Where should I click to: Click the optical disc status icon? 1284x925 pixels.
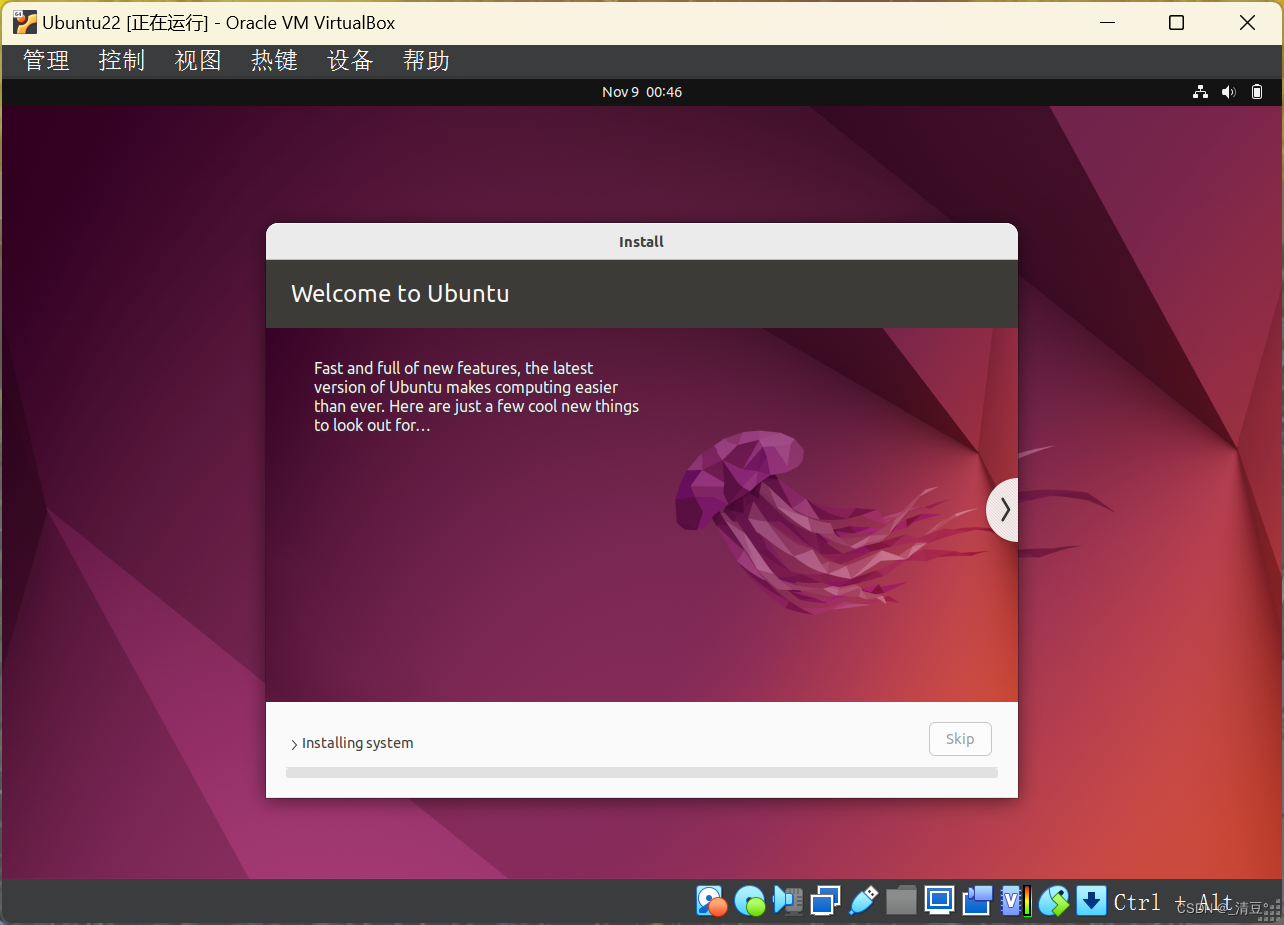(x=749, y=901)
